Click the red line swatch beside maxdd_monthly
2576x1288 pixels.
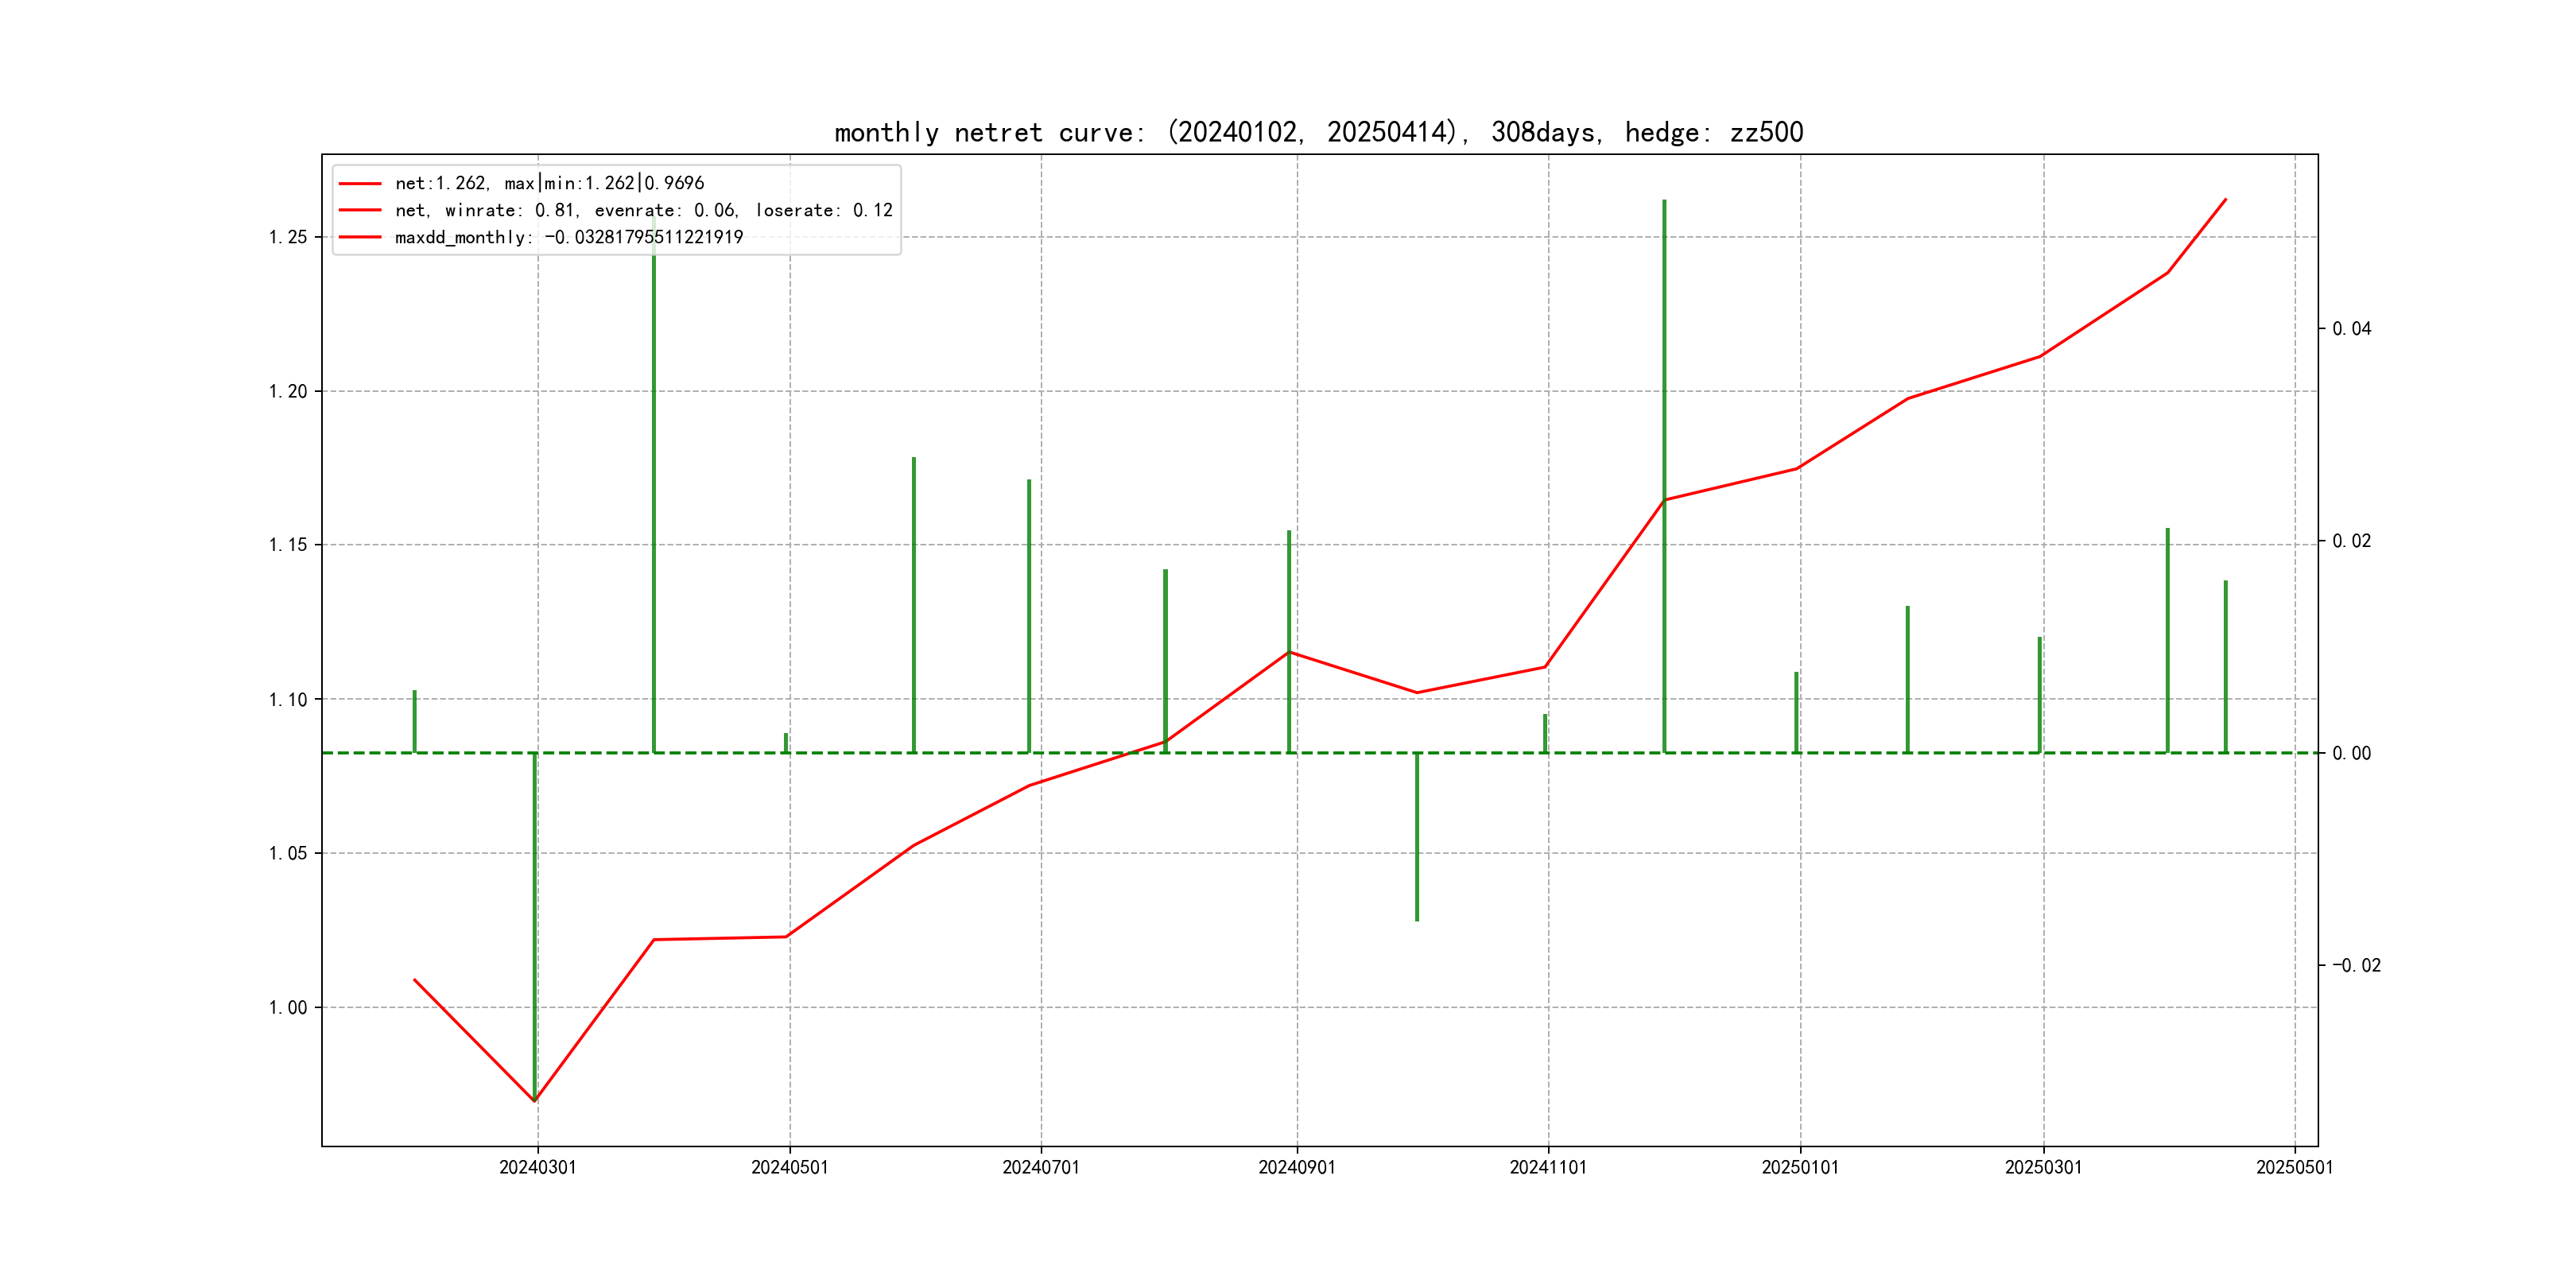coord(360,237)
